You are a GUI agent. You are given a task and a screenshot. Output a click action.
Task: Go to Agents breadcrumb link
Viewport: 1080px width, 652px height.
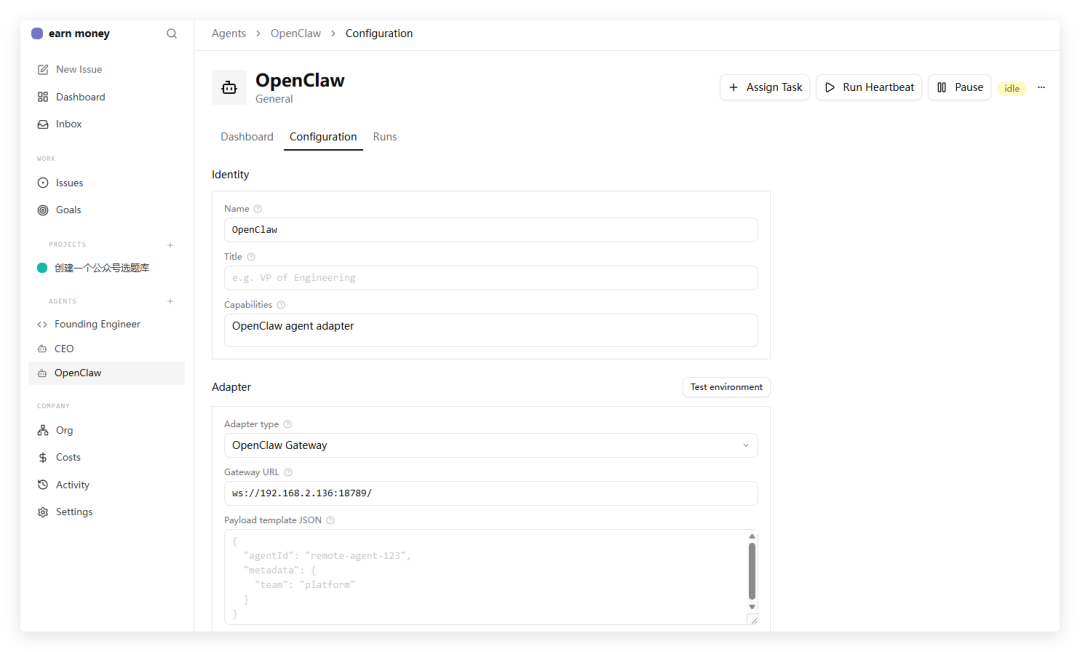(x=229, y=33)
